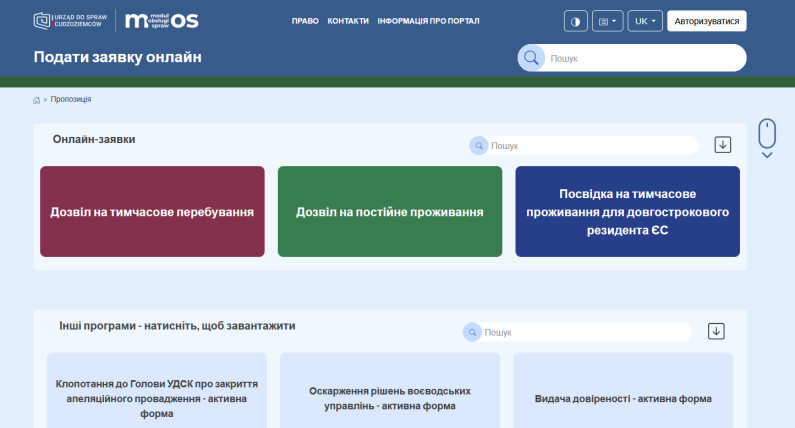This screenshot has height=428, width=795.
Task: Open Дозвіл на тимчасове перебування tile
Action: [152, 211]
